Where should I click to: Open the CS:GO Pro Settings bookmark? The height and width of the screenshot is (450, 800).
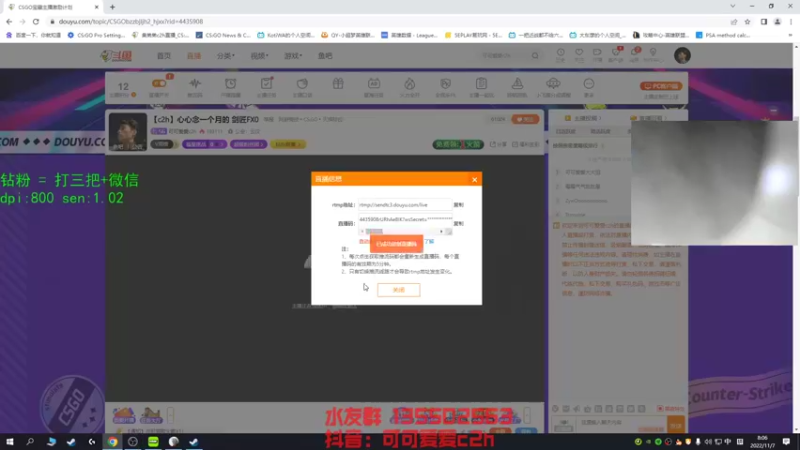point(96,35)
